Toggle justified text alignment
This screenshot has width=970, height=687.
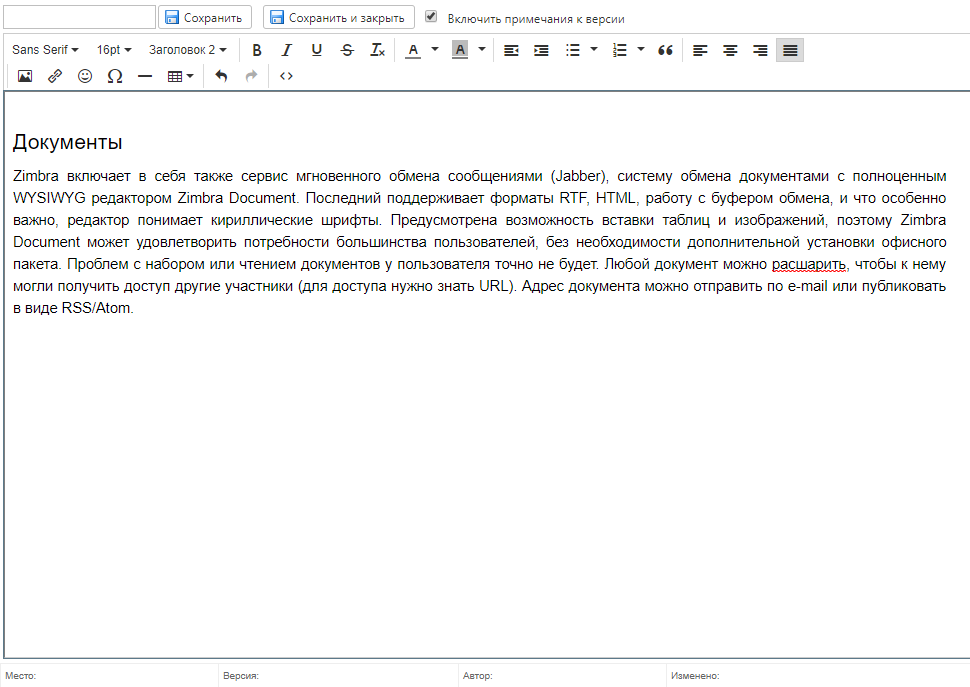790,50
